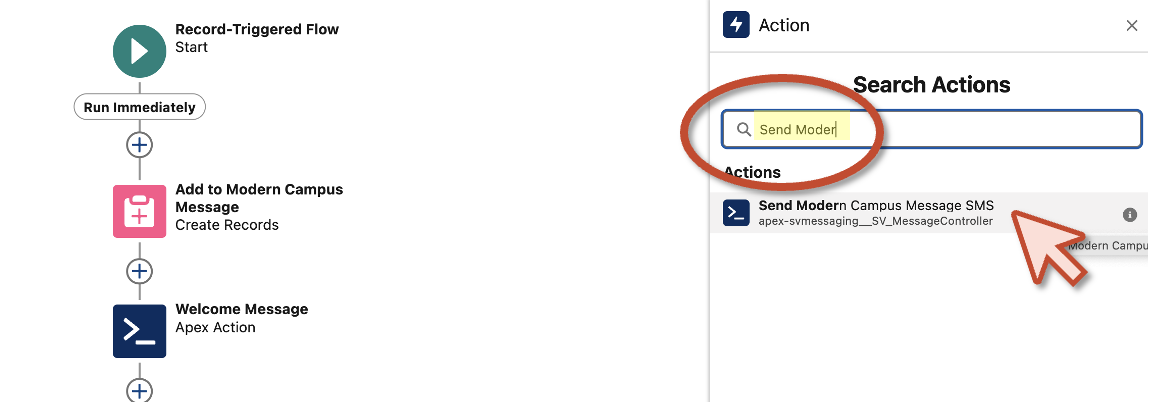This screenshot has height=402, width=1176.
Task: Add element below Run Immediately
Action: [139, 145]
